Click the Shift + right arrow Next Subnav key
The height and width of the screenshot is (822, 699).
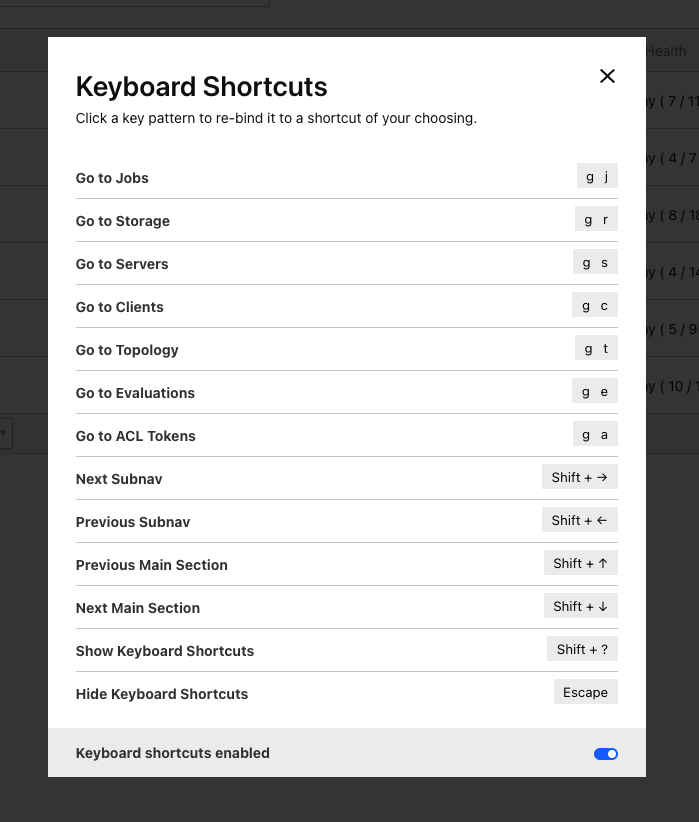coord(579,478)
